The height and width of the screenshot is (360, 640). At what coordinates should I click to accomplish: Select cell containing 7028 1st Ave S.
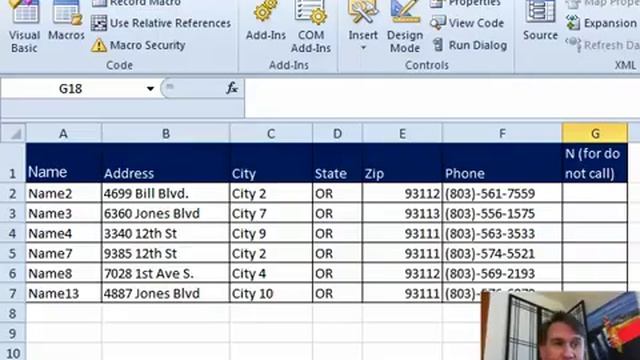[x=166, y=273]
